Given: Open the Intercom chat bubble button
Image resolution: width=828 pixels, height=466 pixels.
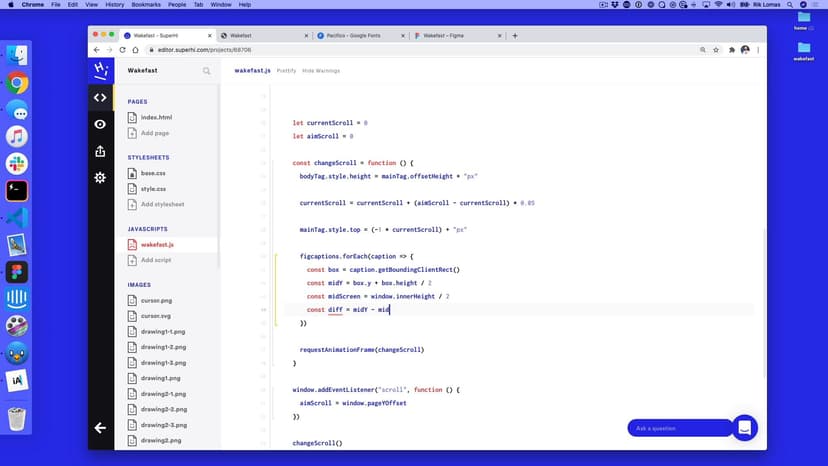Looking at the screenshot, I should pos(745,428).
